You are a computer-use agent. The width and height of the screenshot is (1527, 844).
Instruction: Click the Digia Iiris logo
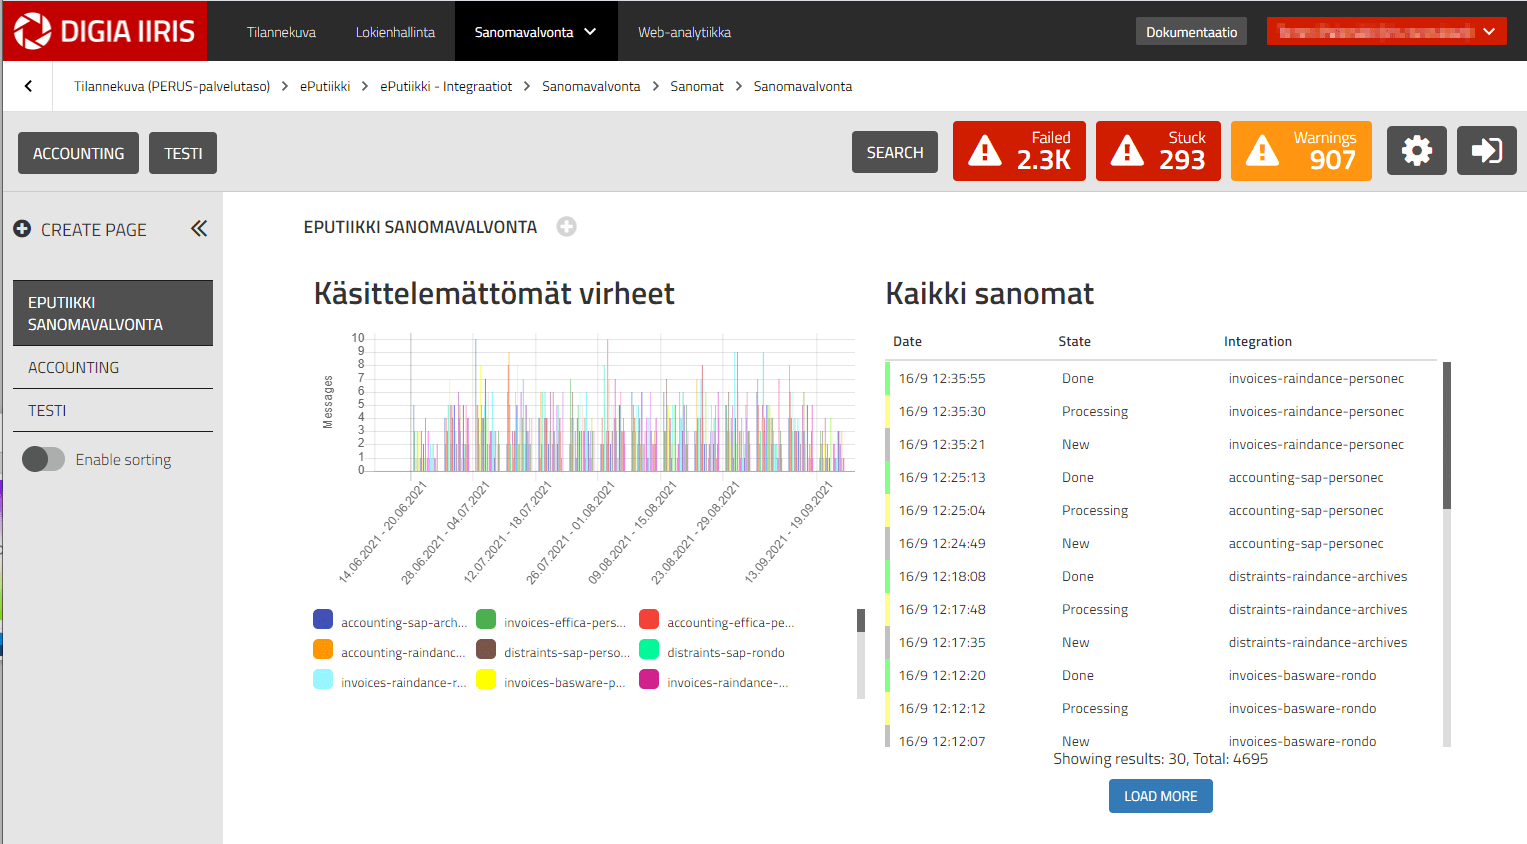point(105,31)
